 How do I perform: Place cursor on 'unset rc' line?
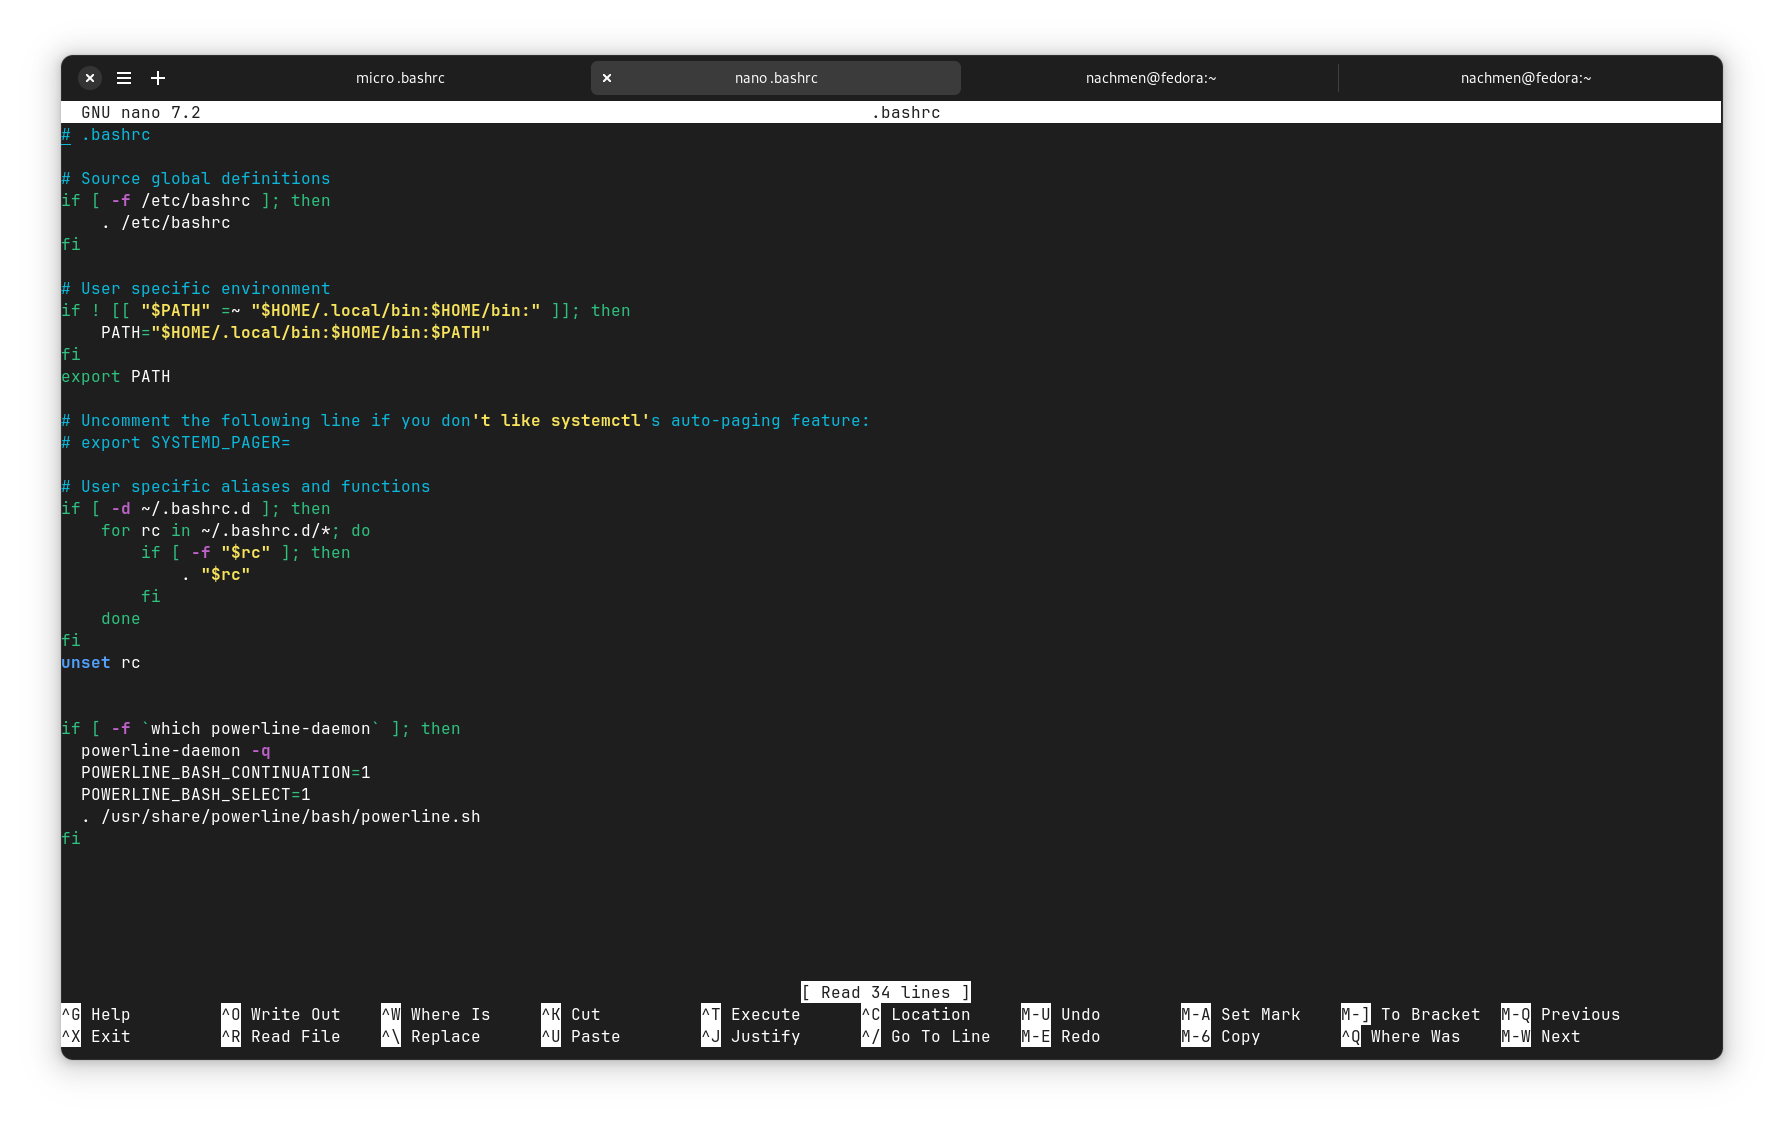pyautogui.click(x=101, y=663)
